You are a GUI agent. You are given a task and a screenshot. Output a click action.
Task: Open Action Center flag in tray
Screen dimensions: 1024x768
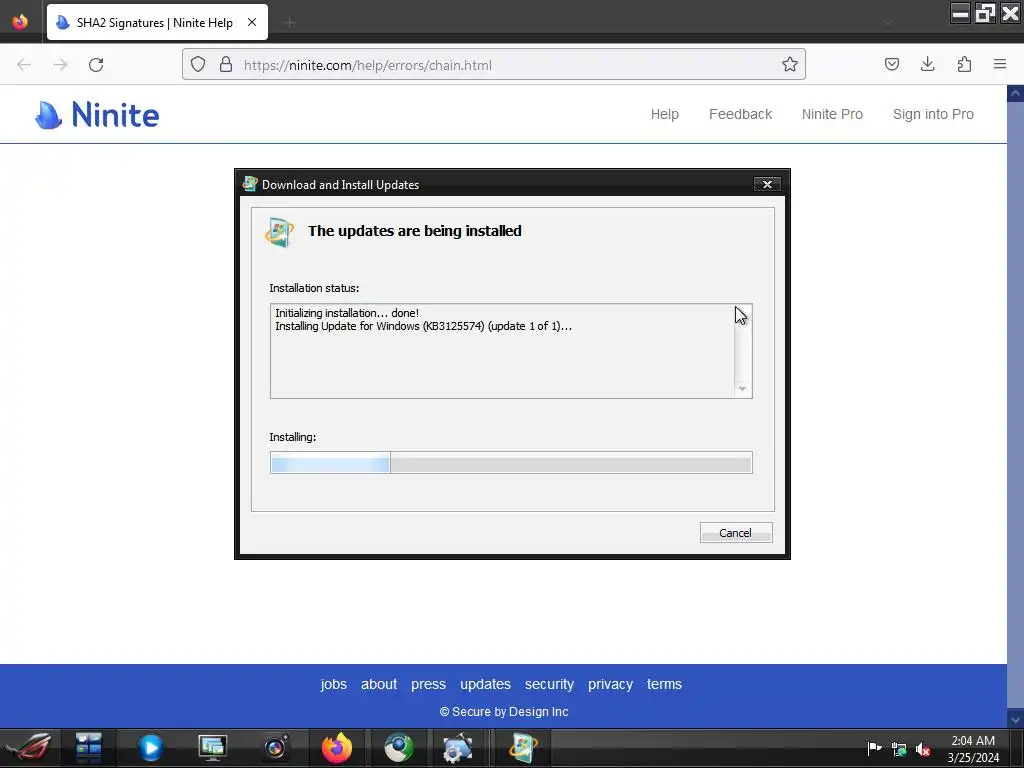[x=874, y=748]
